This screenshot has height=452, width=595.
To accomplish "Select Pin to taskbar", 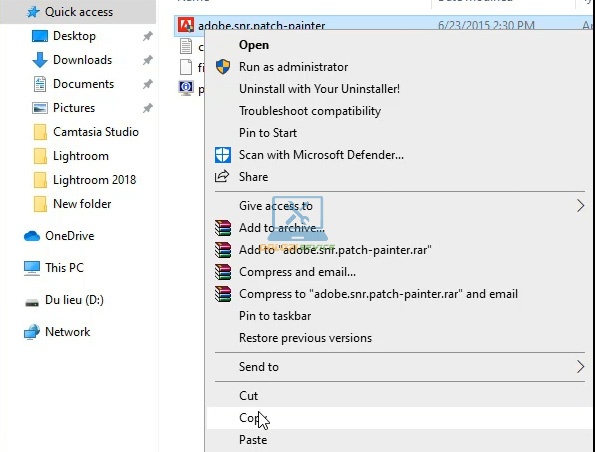I will [x=275, y=316].
